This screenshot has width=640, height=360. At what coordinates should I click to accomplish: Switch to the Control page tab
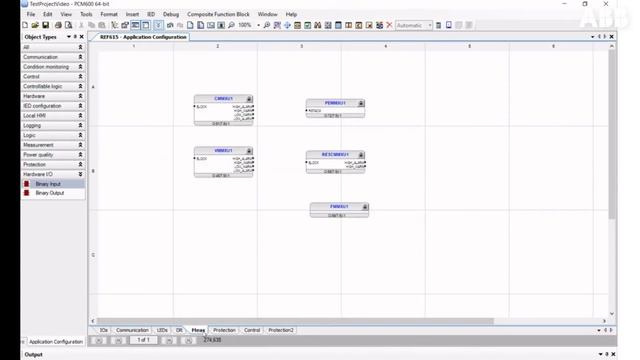pos(252,330)
